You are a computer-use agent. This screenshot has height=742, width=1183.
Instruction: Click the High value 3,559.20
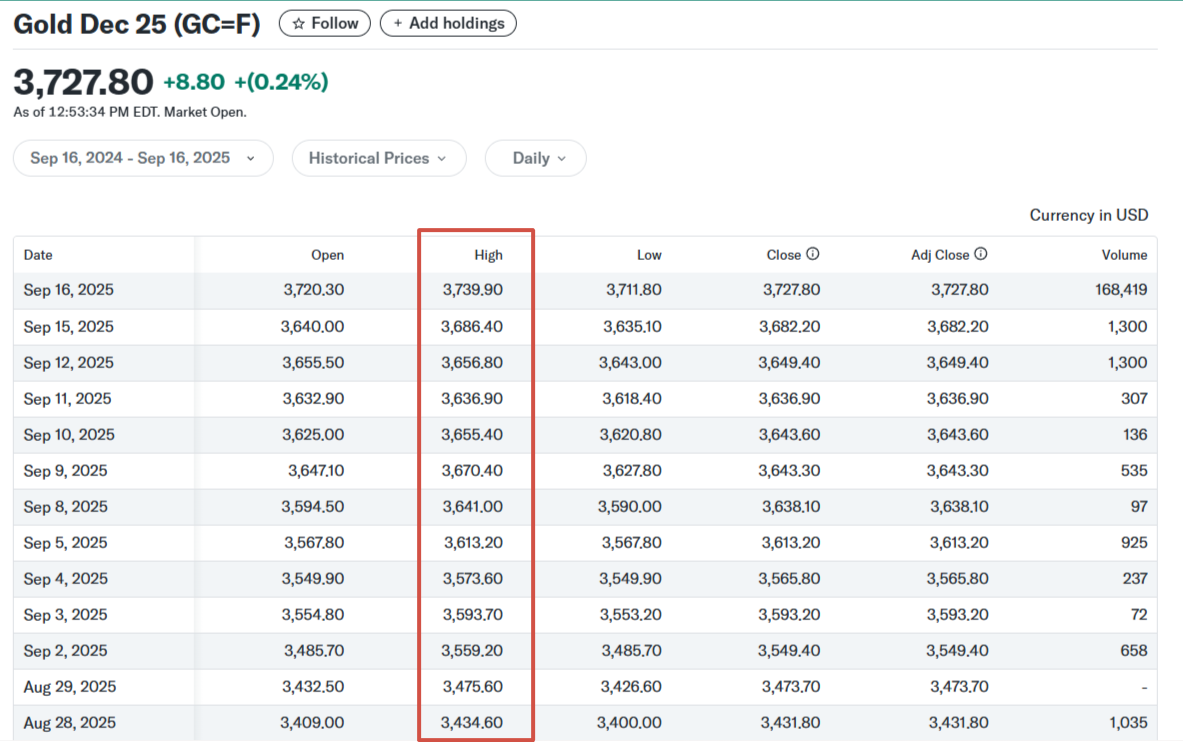point(472,651)
